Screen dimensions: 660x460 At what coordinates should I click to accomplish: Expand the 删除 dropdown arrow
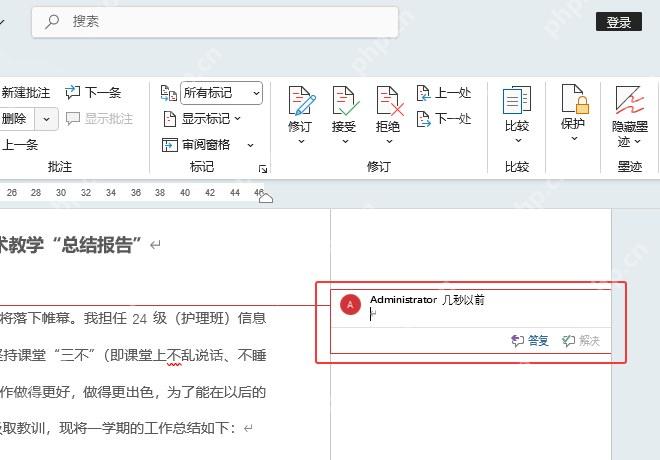click(46, 119)
